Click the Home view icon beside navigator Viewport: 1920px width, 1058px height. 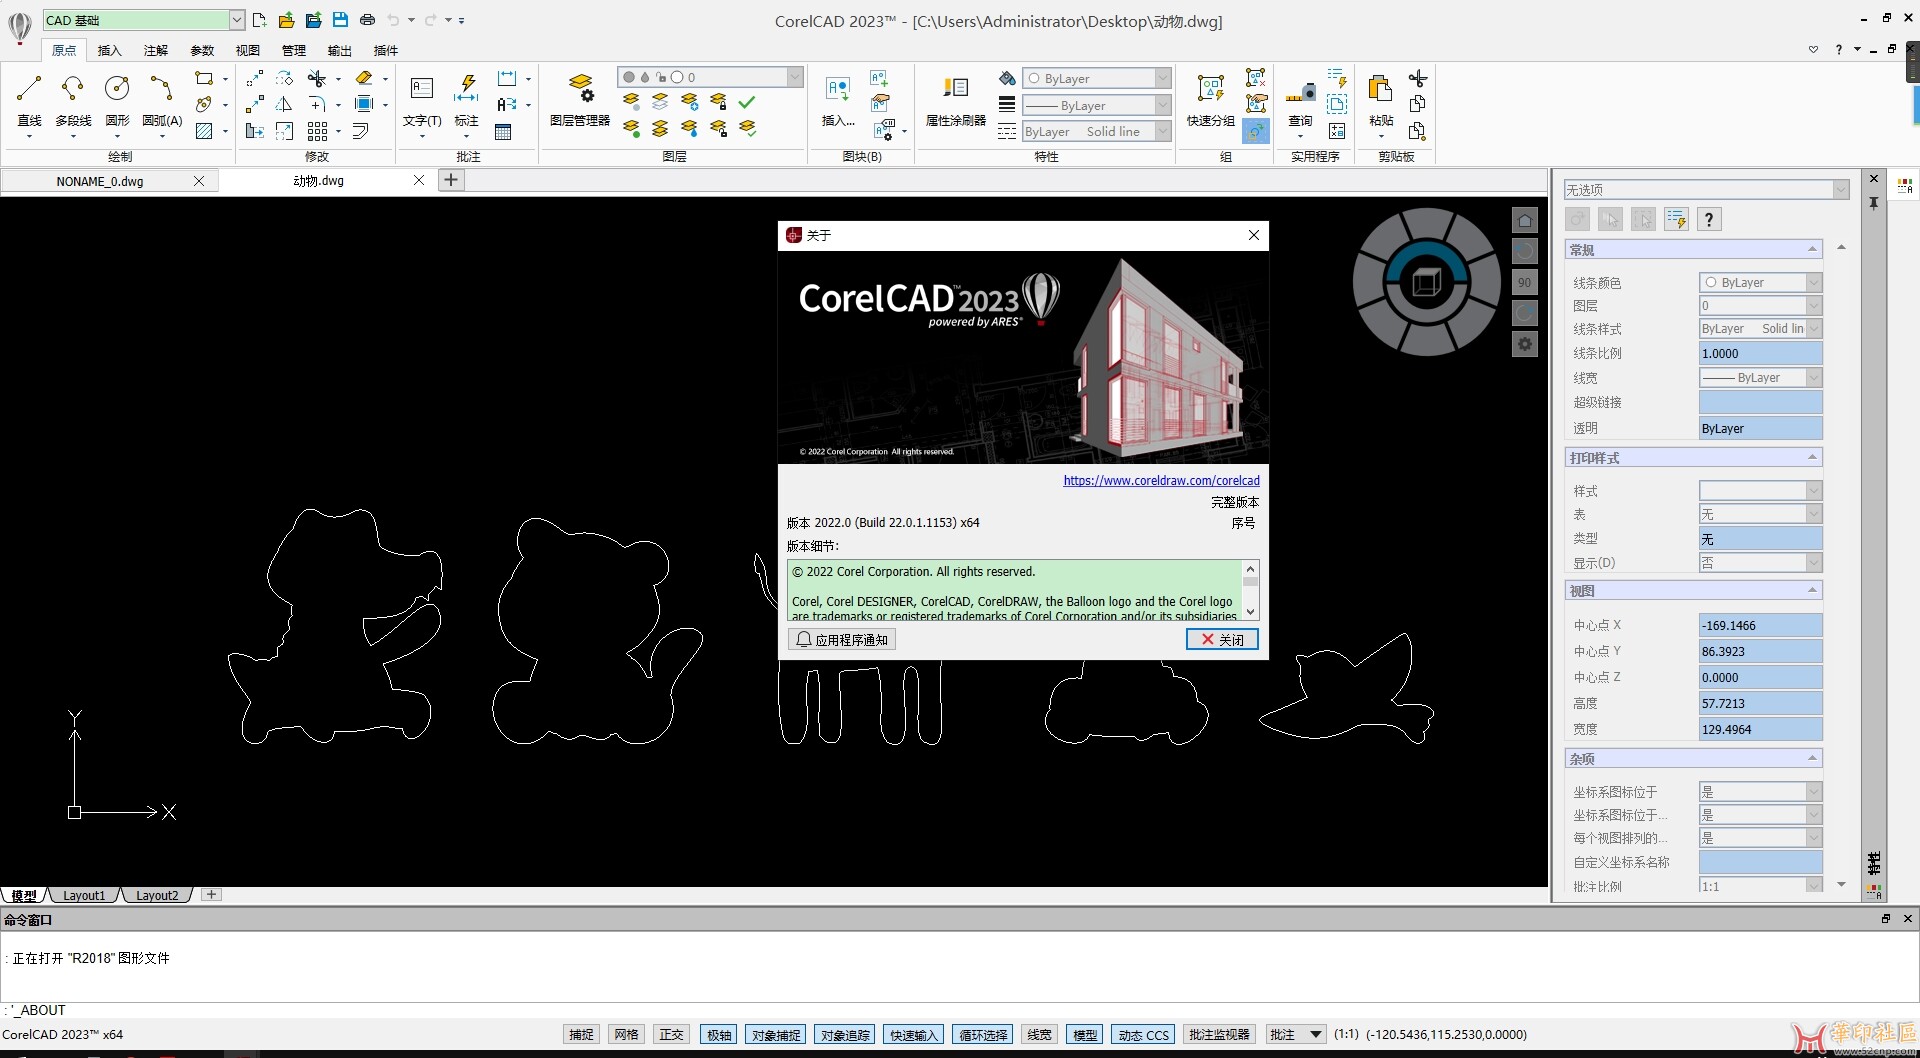click(x=1524, y=221)
